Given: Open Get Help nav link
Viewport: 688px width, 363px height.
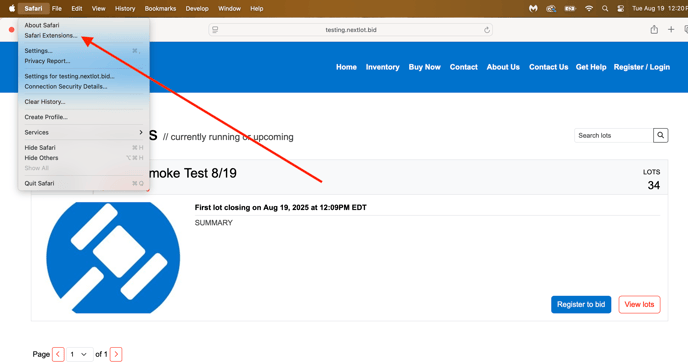Looking at the screenshot, I should [x=591, y=67].
